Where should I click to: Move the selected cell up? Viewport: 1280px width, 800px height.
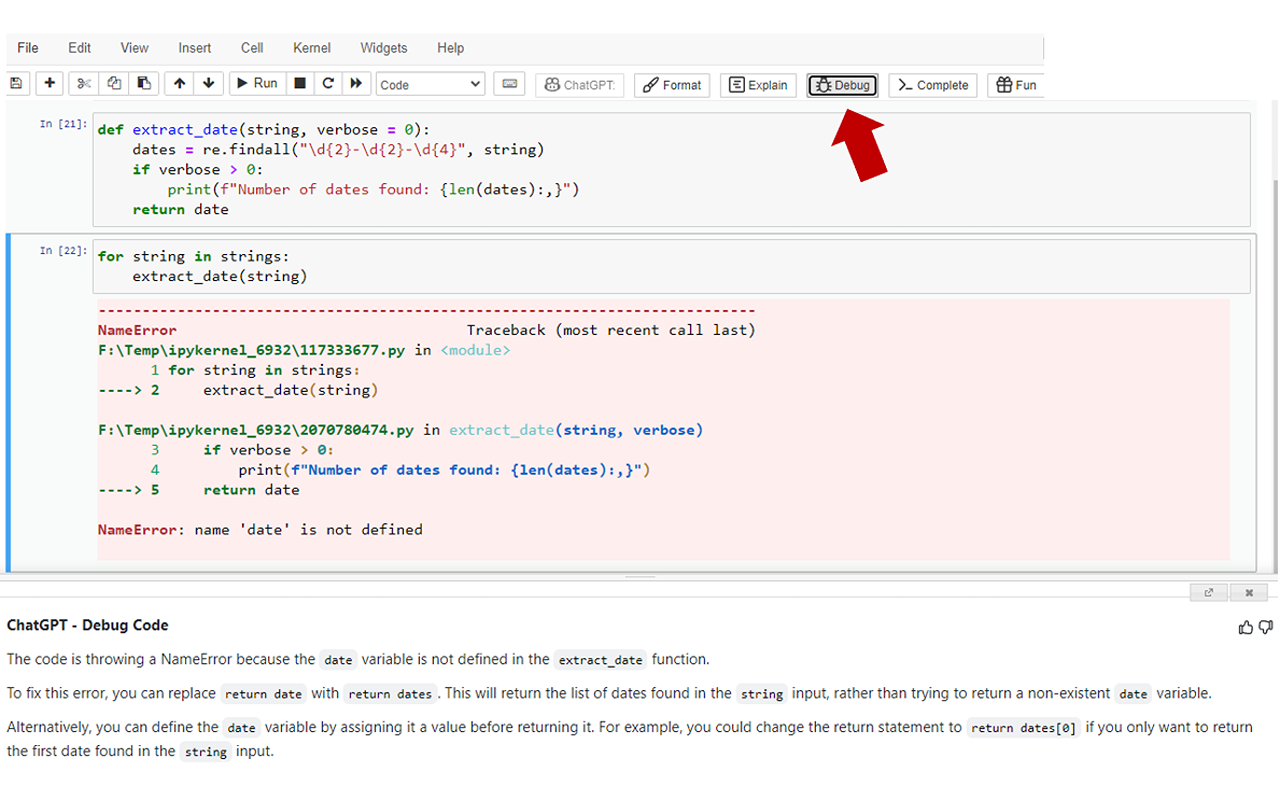coord(179,84)
